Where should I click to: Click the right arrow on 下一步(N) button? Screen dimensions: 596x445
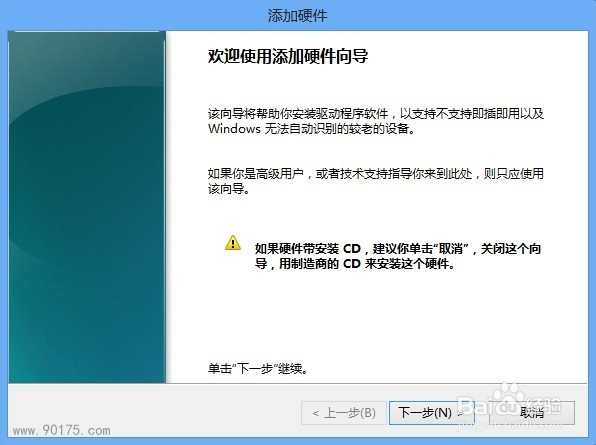(x=461, y=413)
